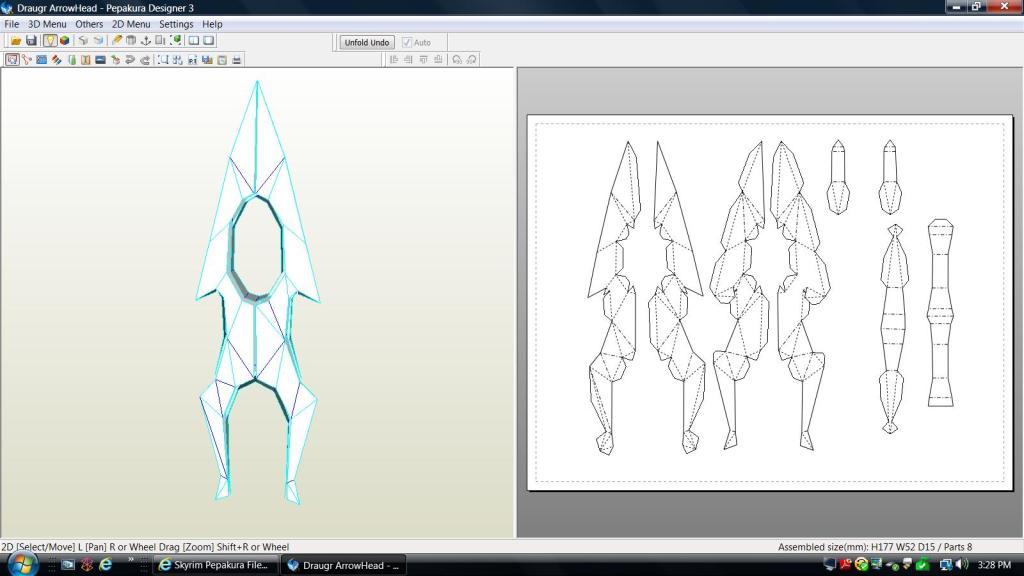Click the gray cylinder icon in top toolbar

(x=131, y=40)
